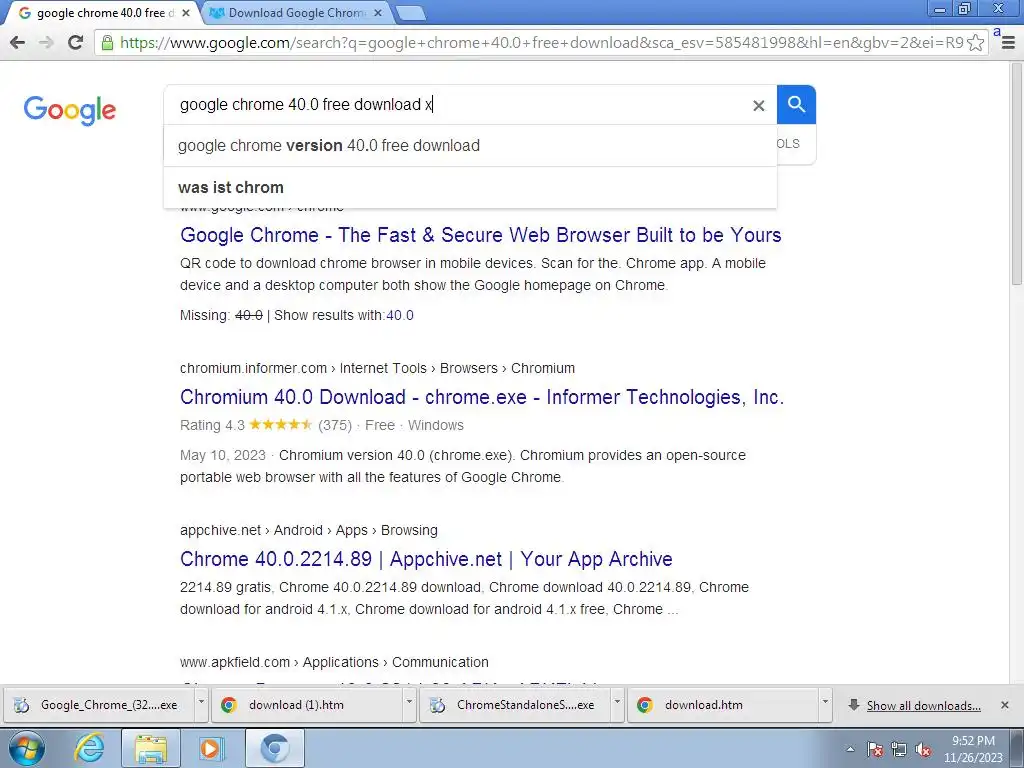Screen dimensions: 1024x768
Task: Open download (1).htm file from downloads bar
Action: pyautogui.click(x=307, y=705)
